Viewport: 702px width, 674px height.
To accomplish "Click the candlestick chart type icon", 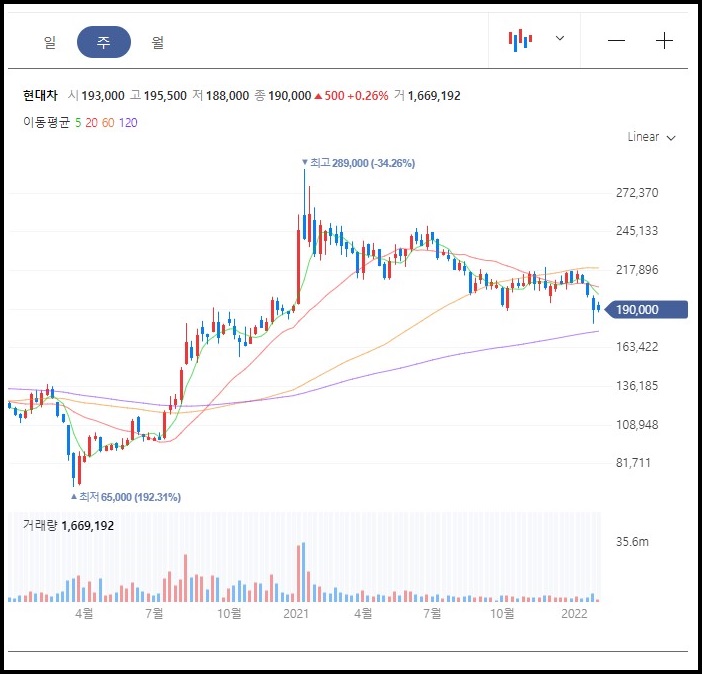I will pos(520,40).
